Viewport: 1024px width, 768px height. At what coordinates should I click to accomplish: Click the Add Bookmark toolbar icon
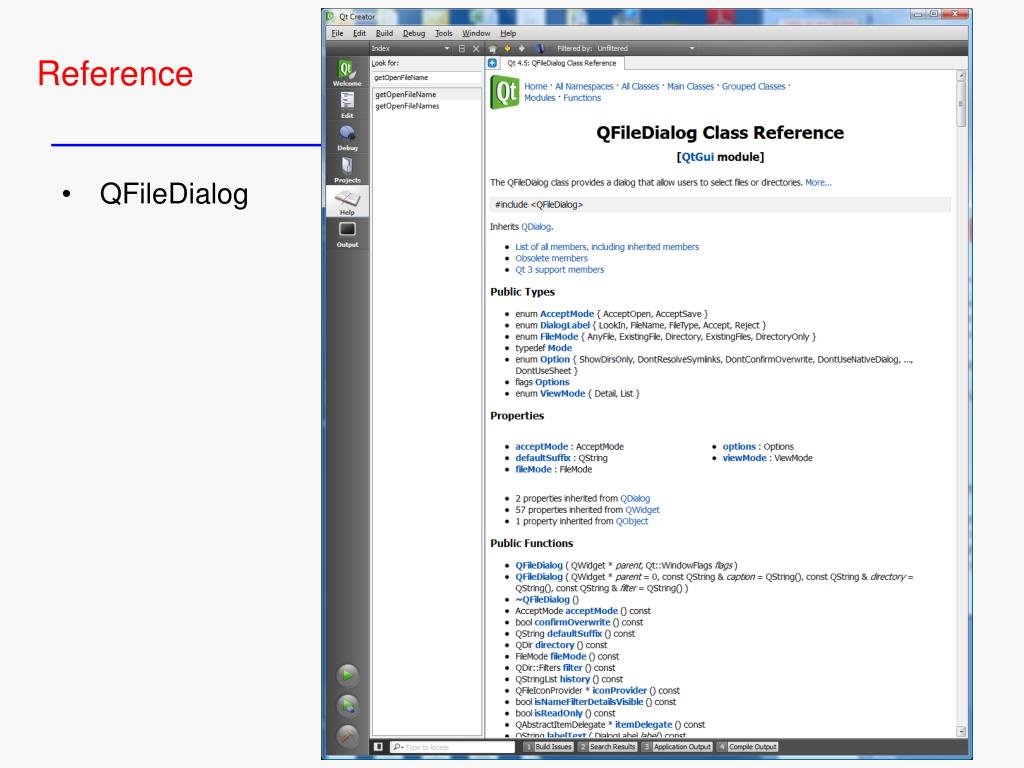click(540, 48)
